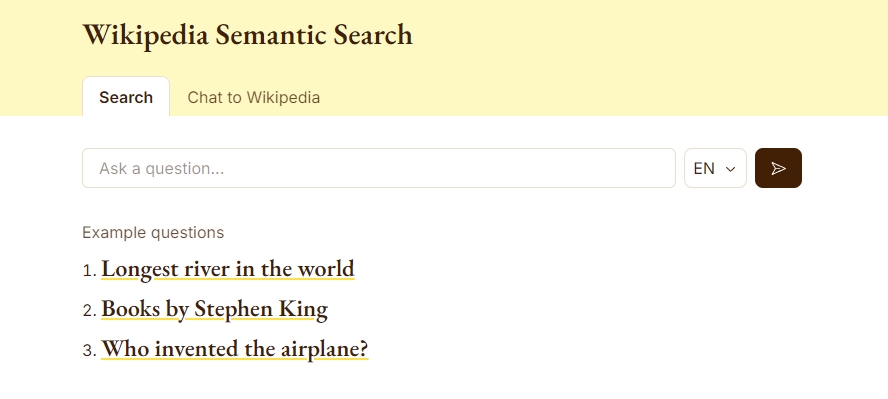This screenshot has height=399, width=888.
Task: Click the number 2 list marker
Action: [90, 311]
